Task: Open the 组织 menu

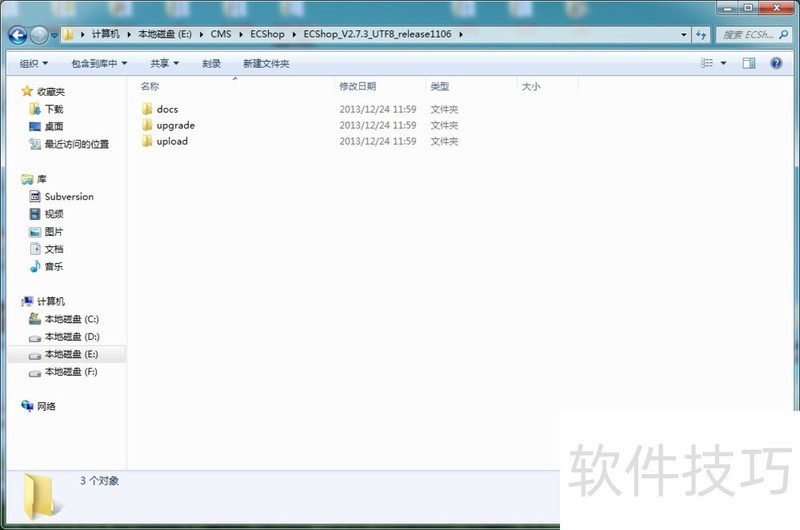Action: (x=34, y=63)
